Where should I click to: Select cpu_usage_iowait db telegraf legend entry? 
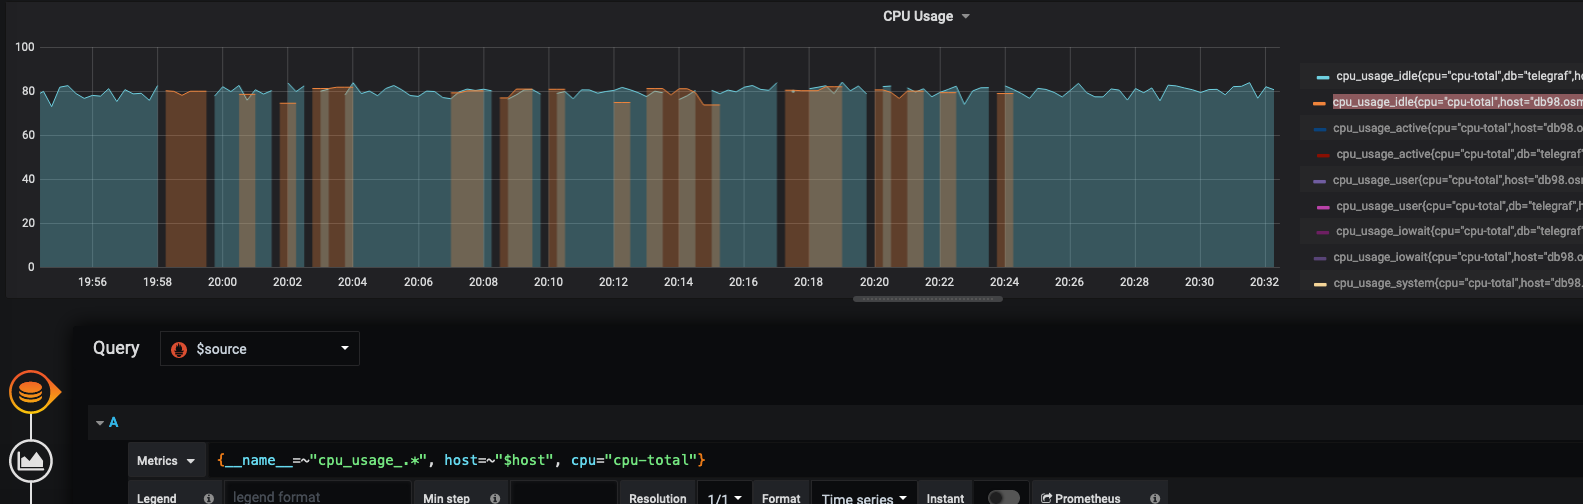coord(1459,231)
